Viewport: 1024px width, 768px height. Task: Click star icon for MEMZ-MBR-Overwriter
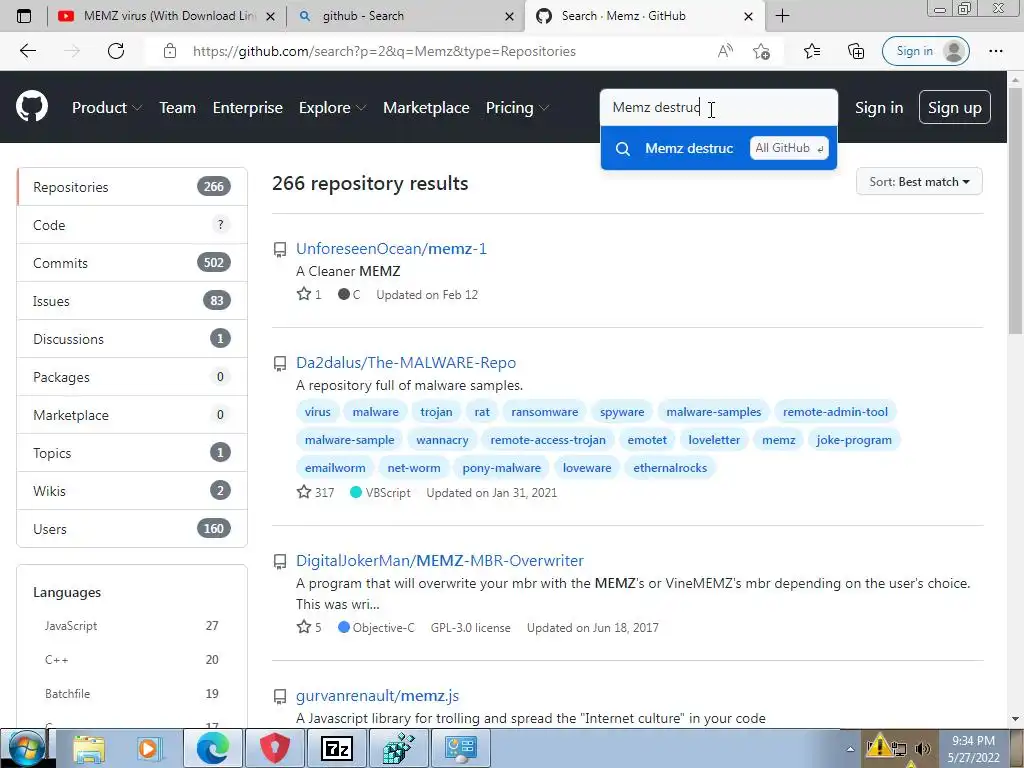[304, 627]
